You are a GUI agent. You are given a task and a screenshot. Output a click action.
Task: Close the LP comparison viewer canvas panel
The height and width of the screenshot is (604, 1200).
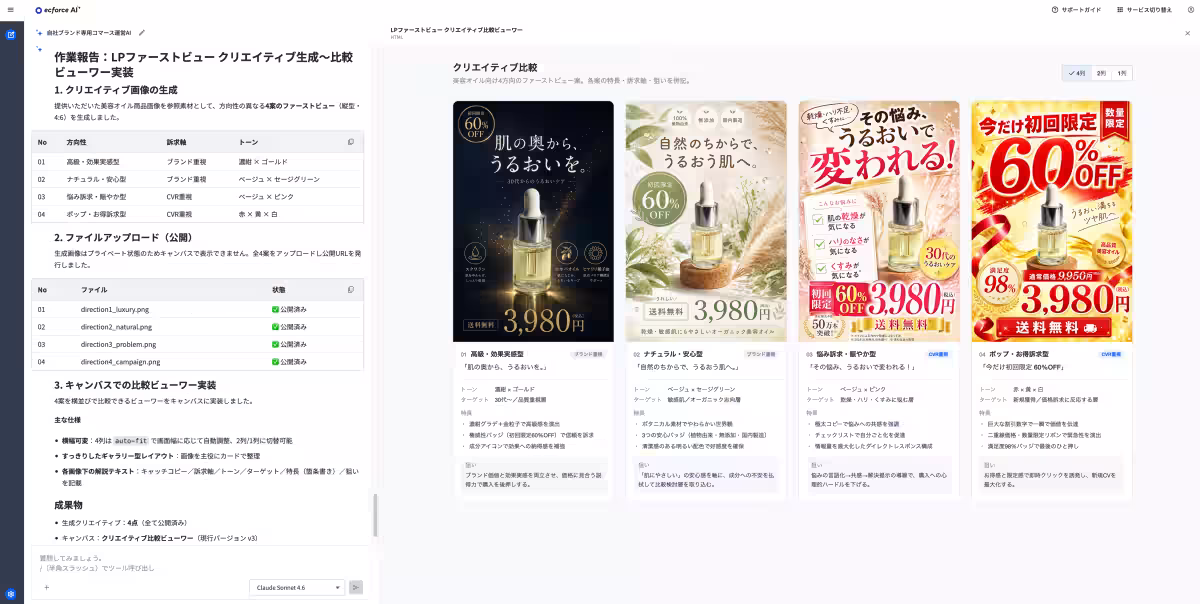1188,33
